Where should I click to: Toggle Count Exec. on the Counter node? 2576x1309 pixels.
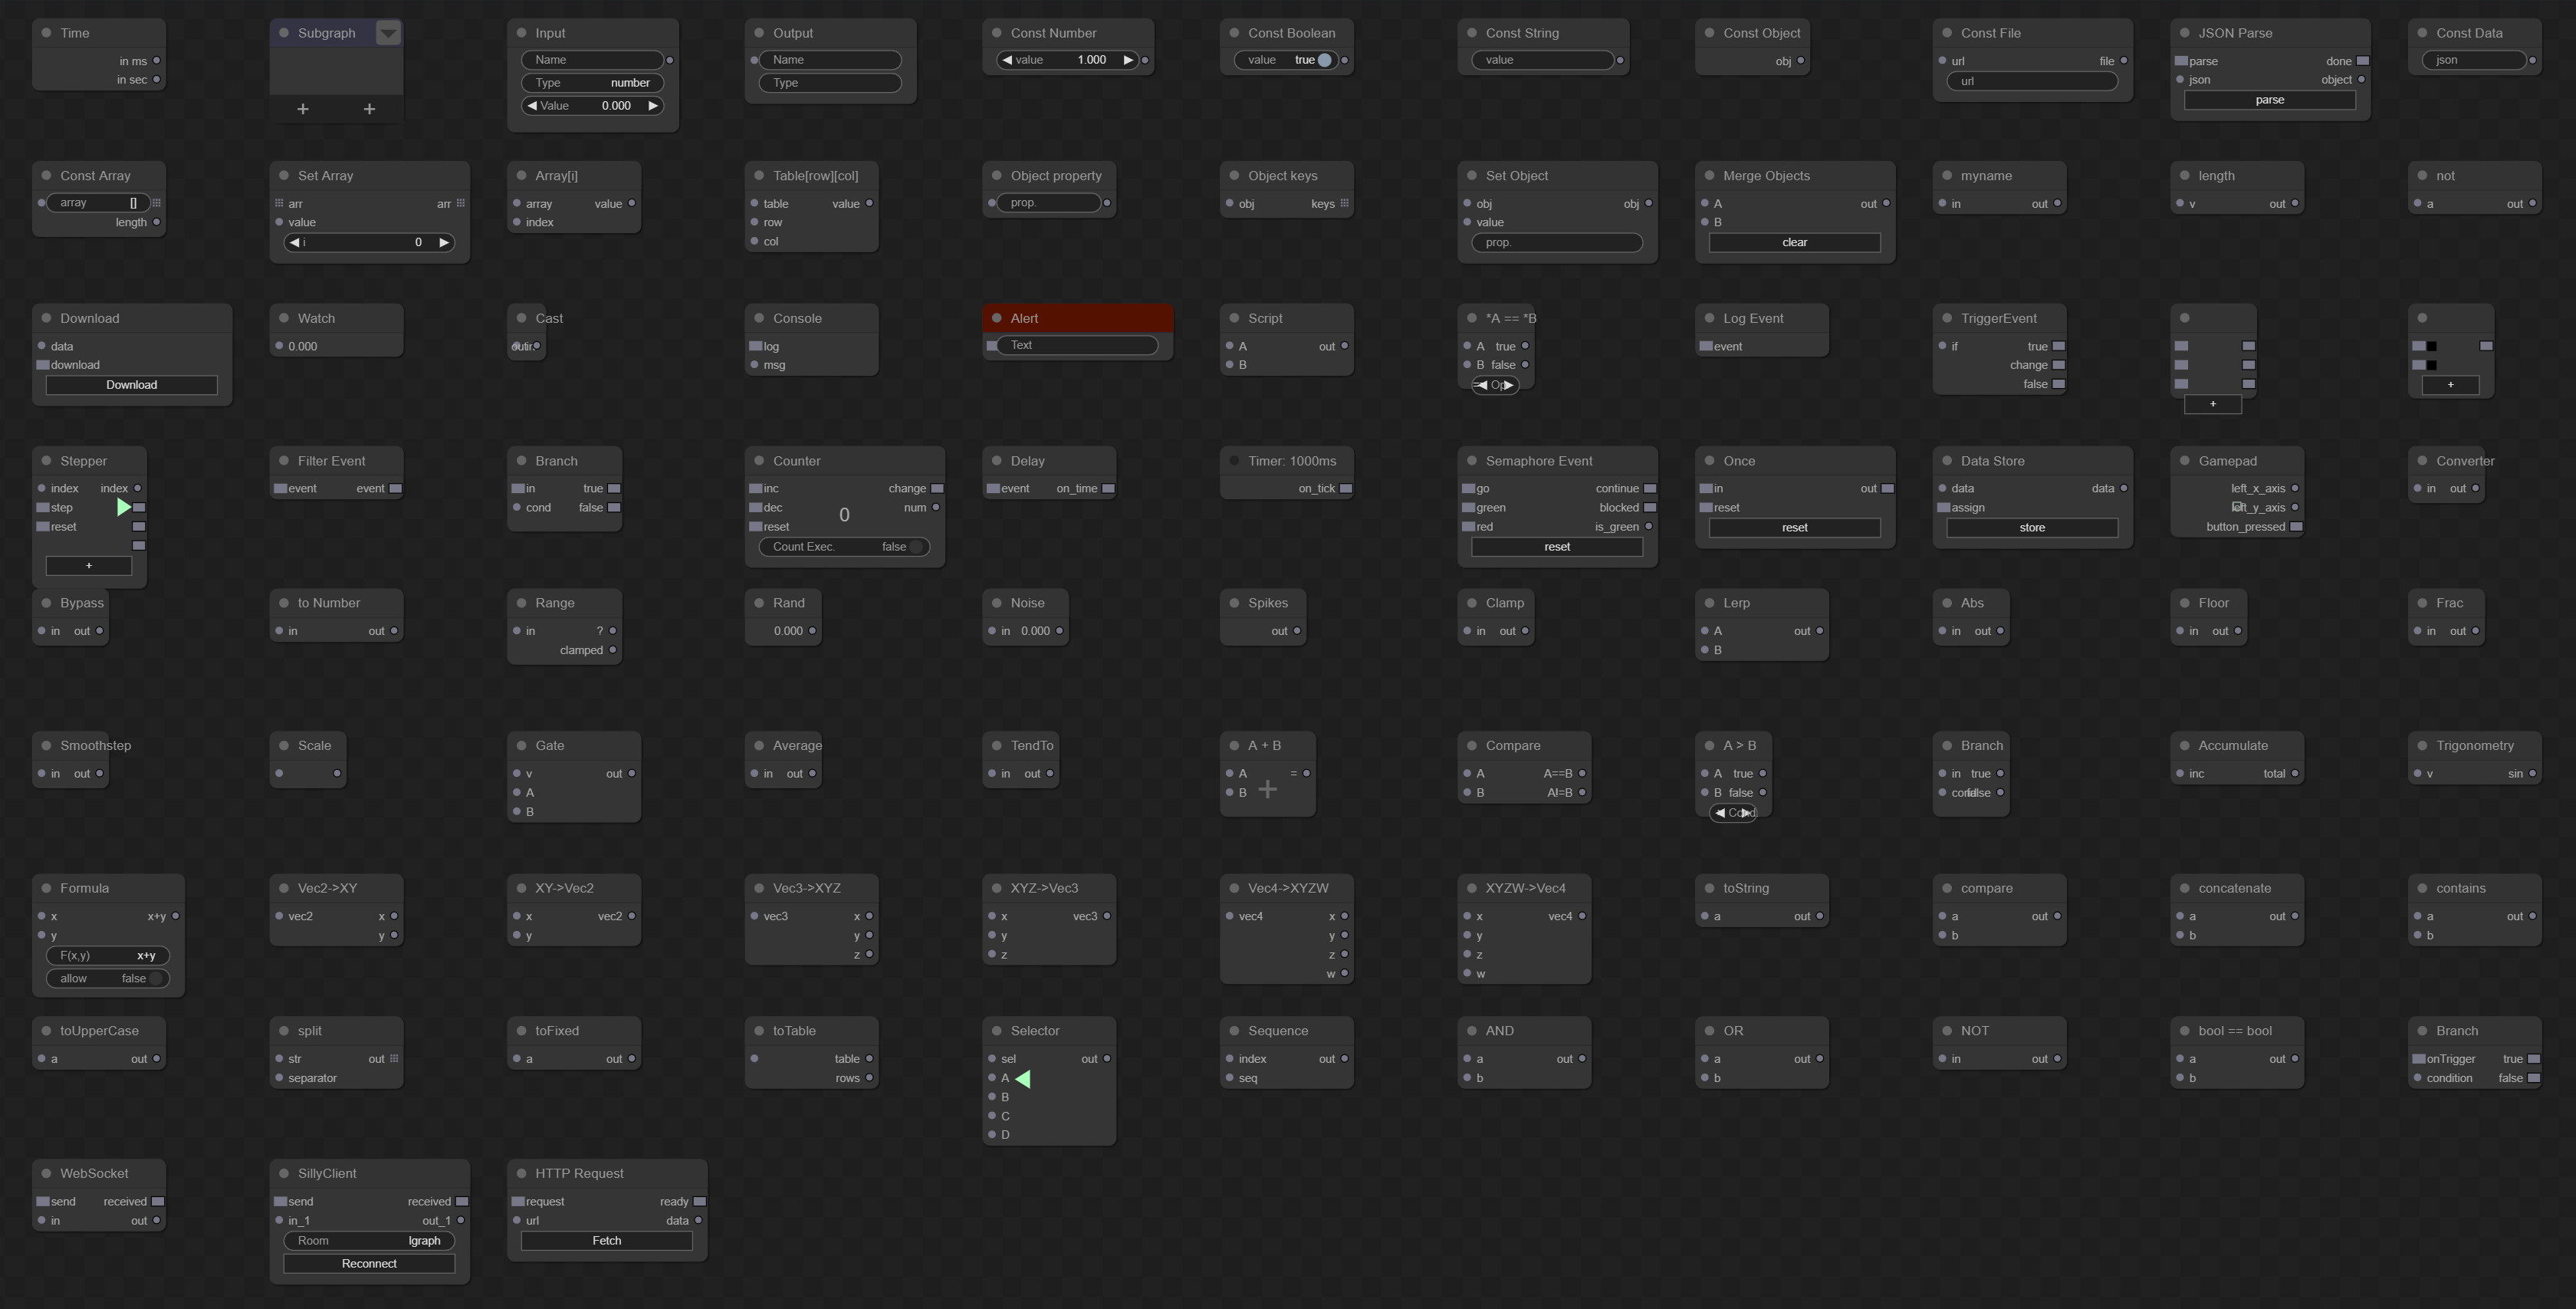coord(915,547)
